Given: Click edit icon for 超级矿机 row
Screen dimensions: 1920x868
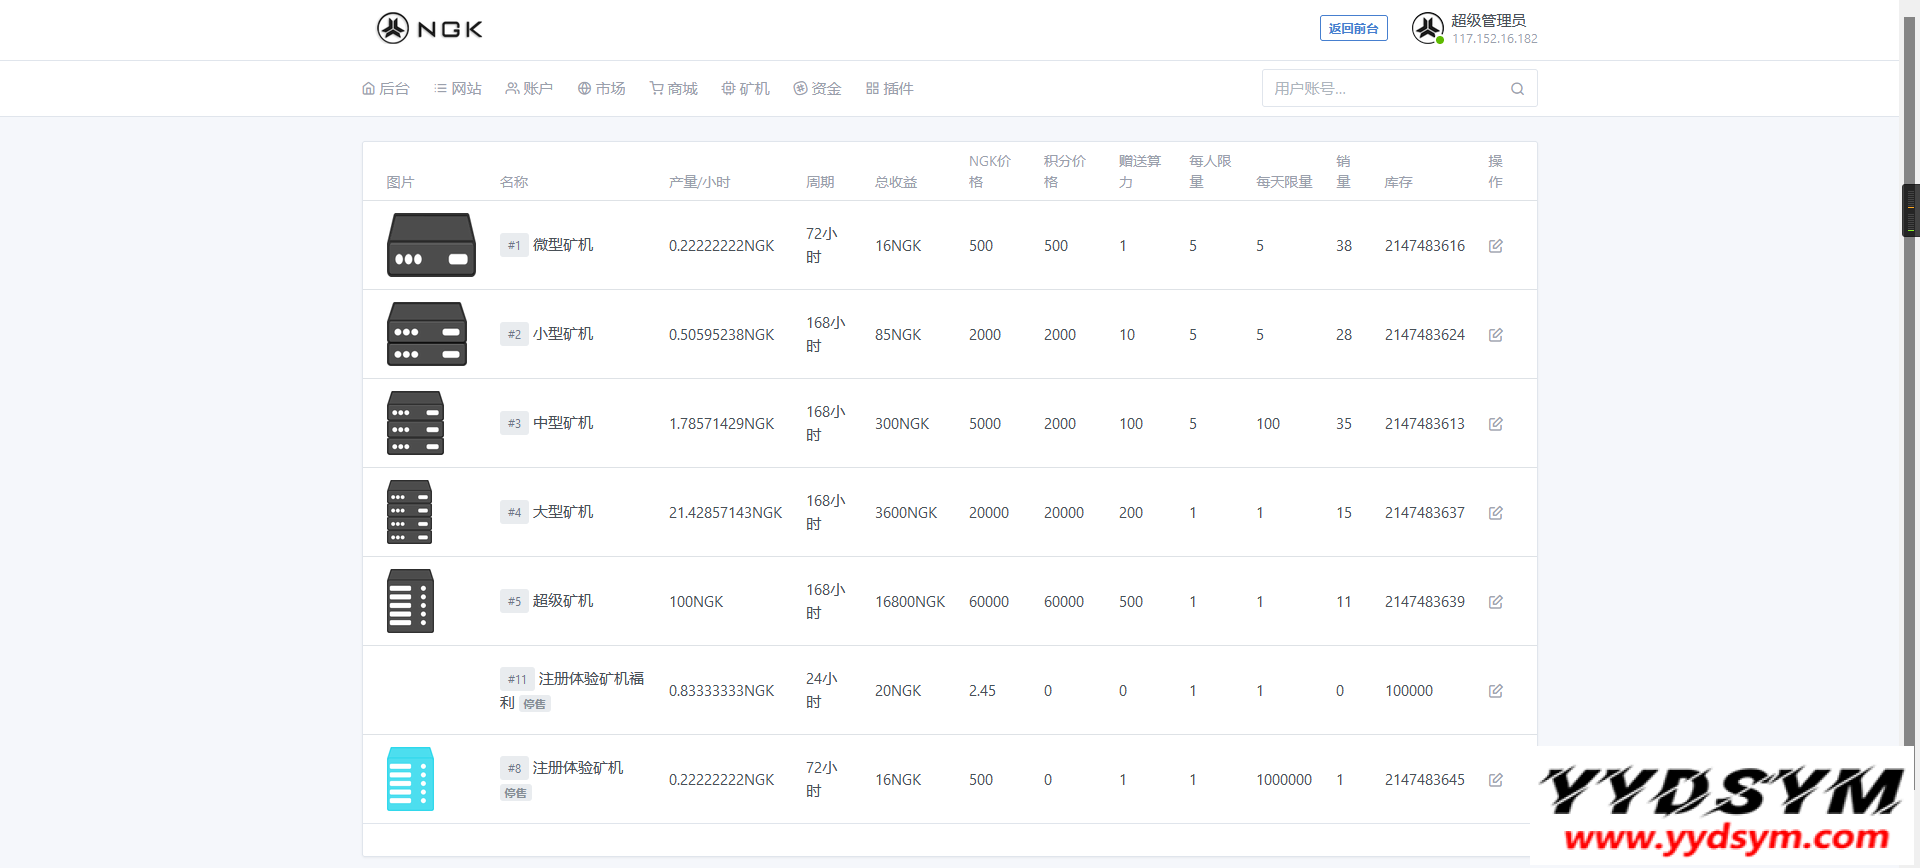Looking at the screenshot, I should click(x=1495, y=602).
